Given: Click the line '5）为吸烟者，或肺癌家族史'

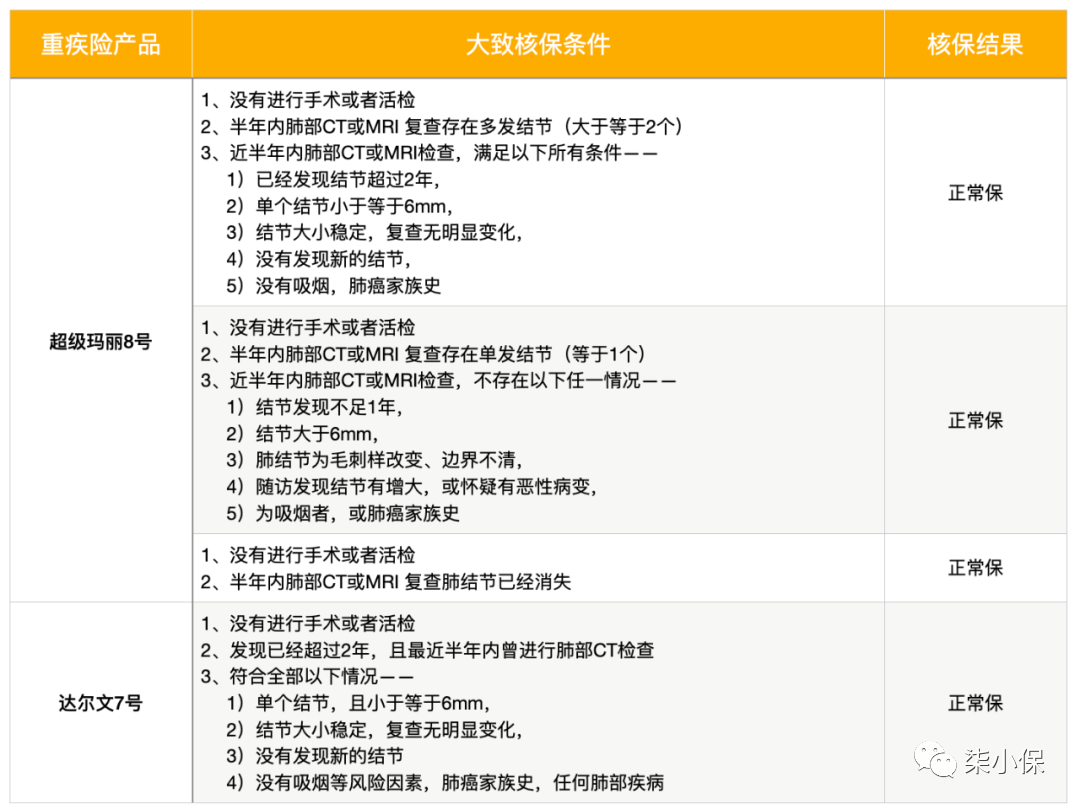Looking at the screenshot, I should point(343,513).
